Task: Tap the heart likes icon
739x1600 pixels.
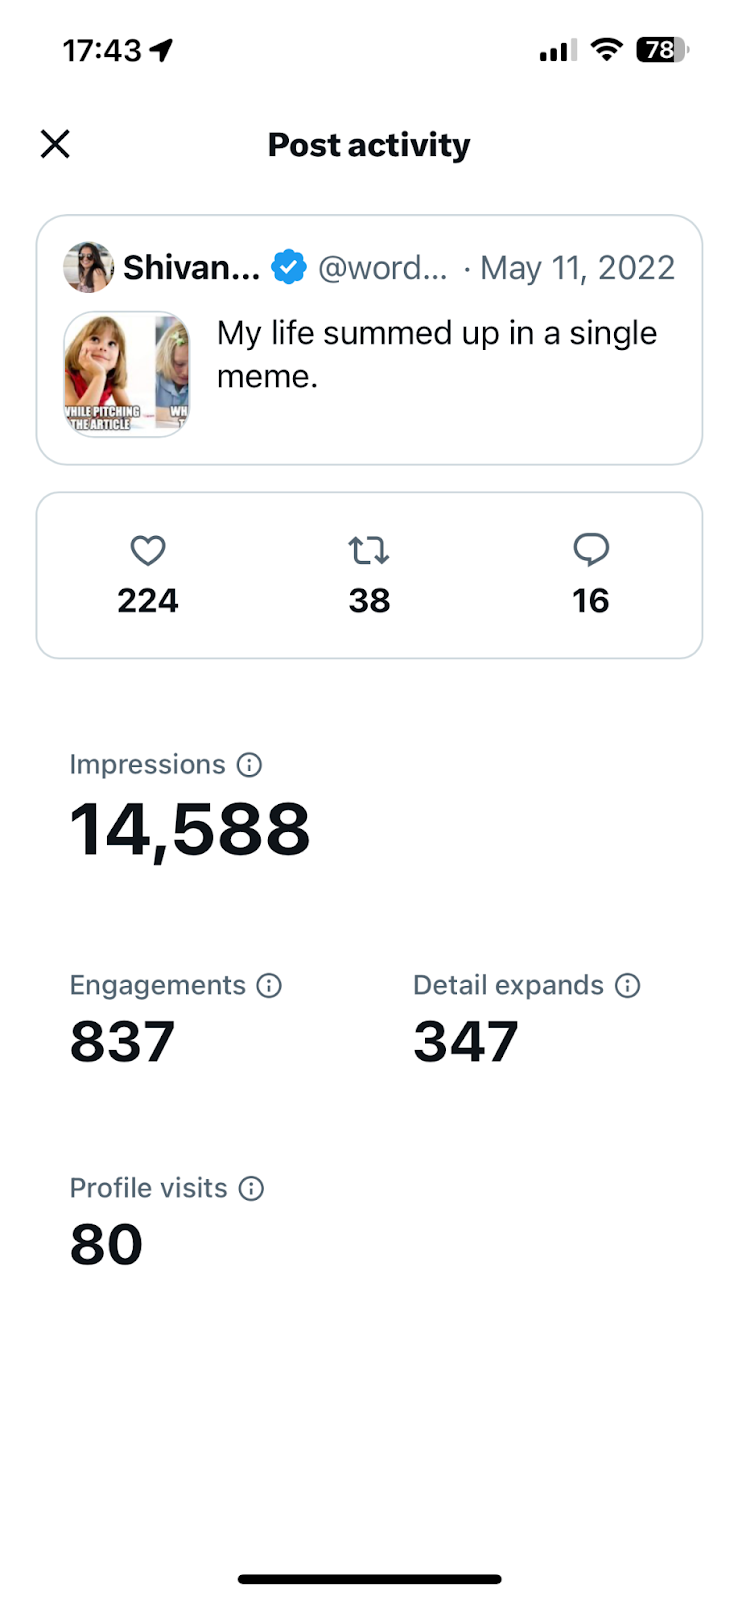Action: pos(148,550)
